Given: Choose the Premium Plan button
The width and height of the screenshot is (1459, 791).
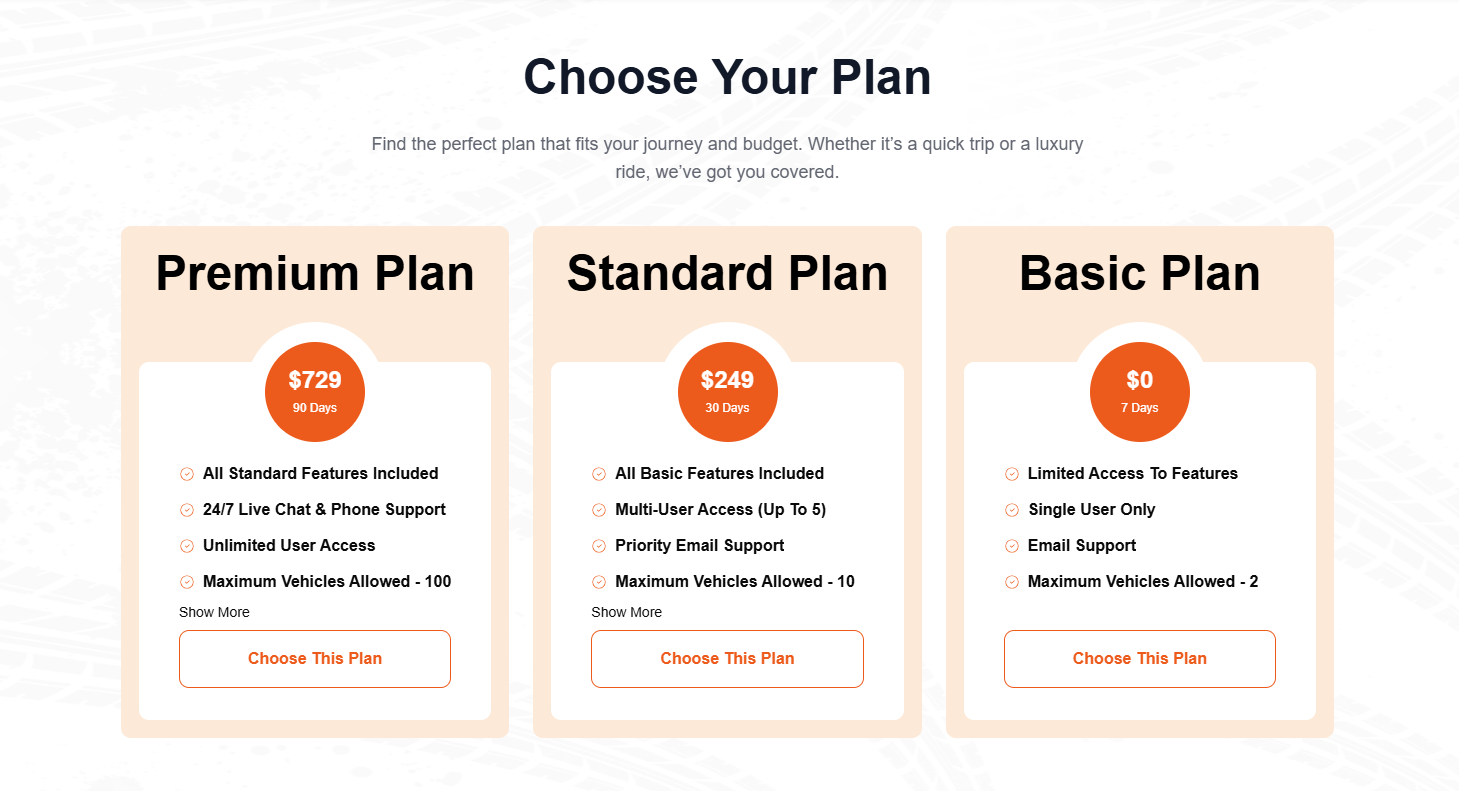Looking at the screenshot, I should tap(315, 659).
